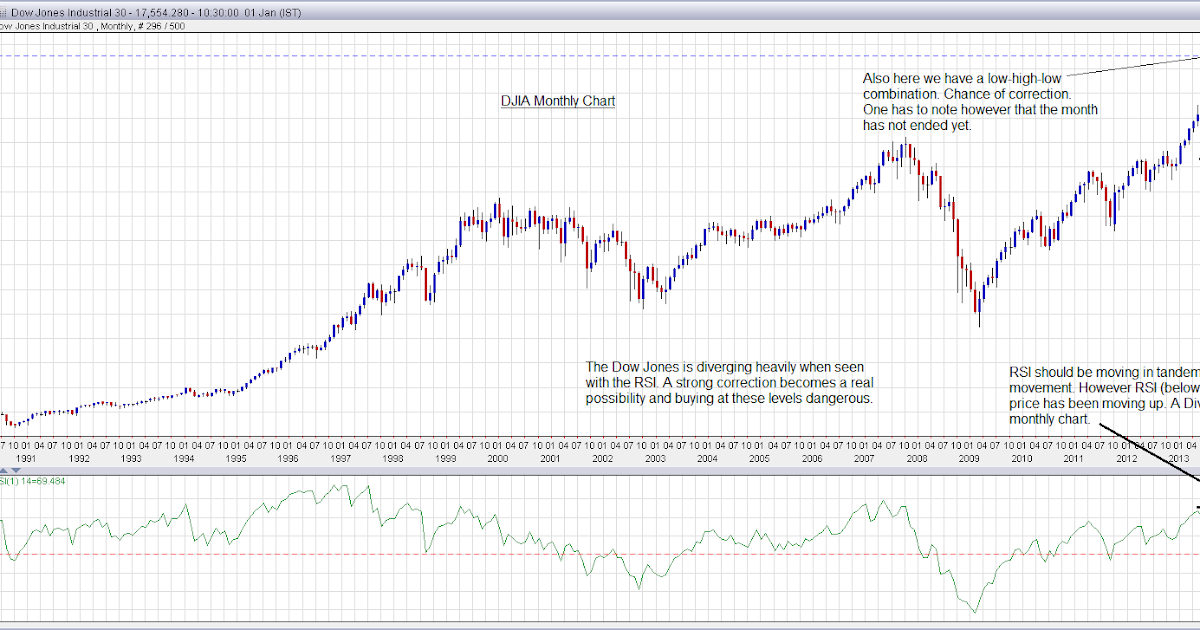1200x630 pixels.
Task: Click the 2011 year label on the axis
Action: 1073,459
